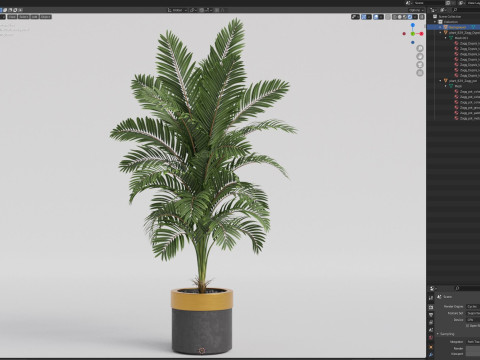Open object type visibility dropdown
480x360 pixels.
pyautogui.click(x=355, y=17)
